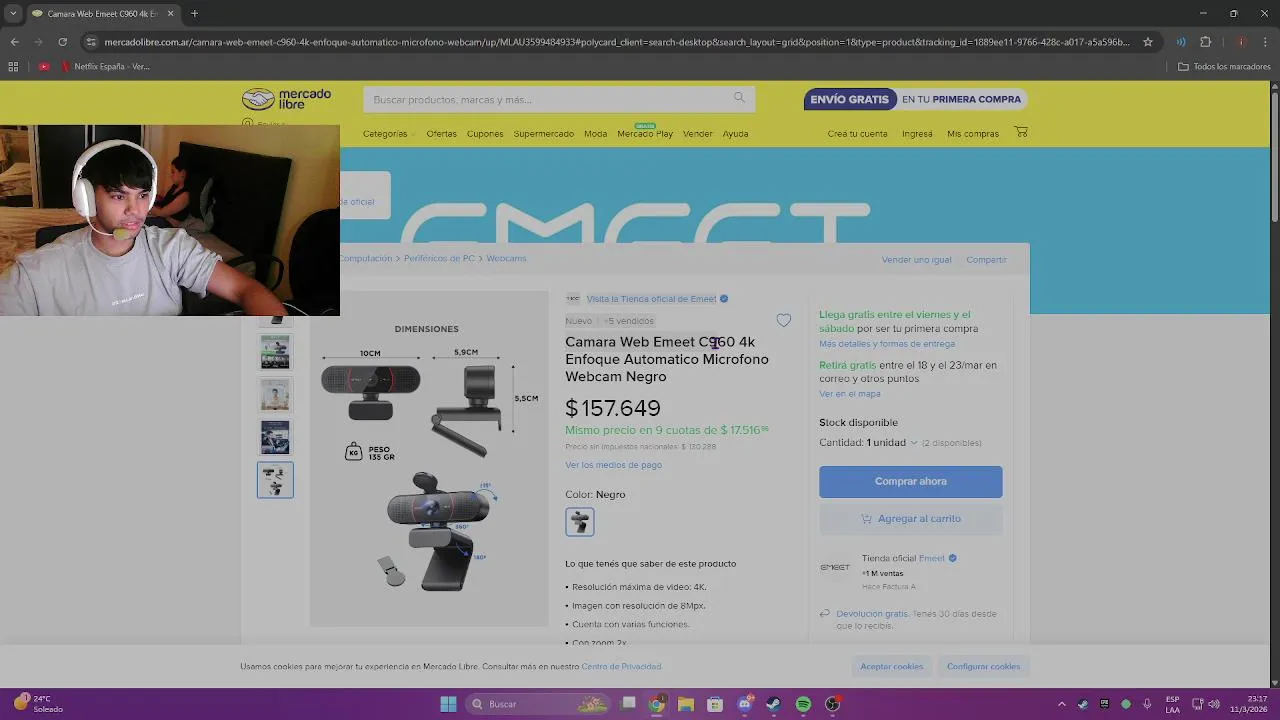Expand the Categorías dropdown
This screenshot has height=720, width=1280.
point(388,134)
